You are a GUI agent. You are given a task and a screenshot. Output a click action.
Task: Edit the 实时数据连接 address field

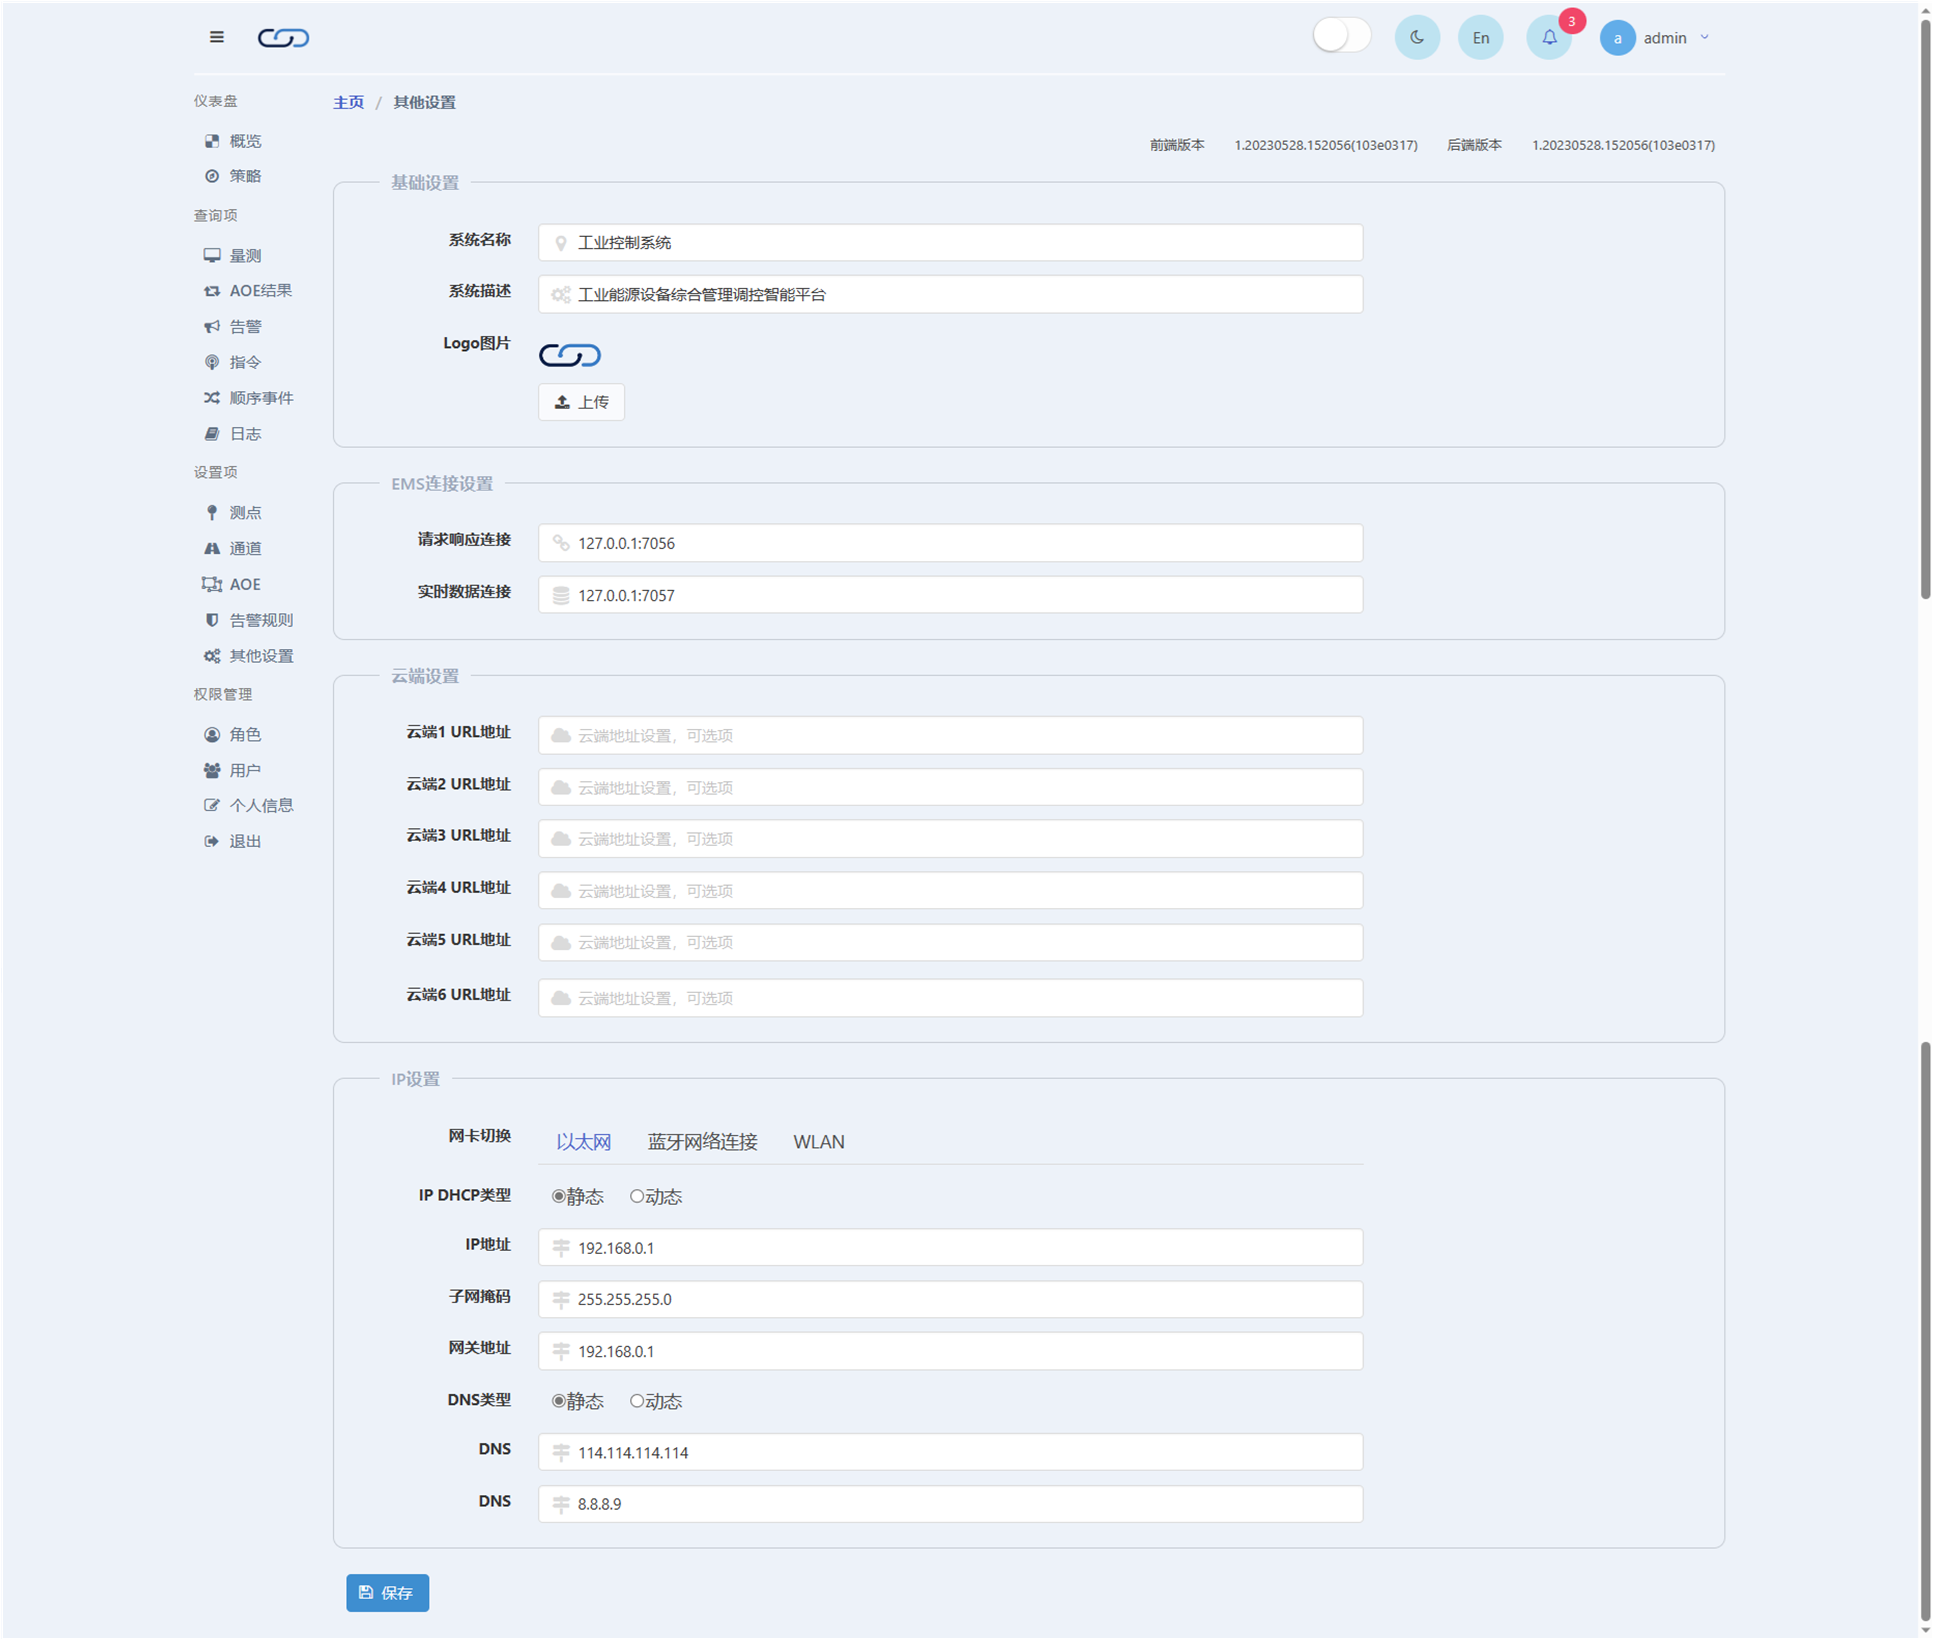click(x=950, y=595)
